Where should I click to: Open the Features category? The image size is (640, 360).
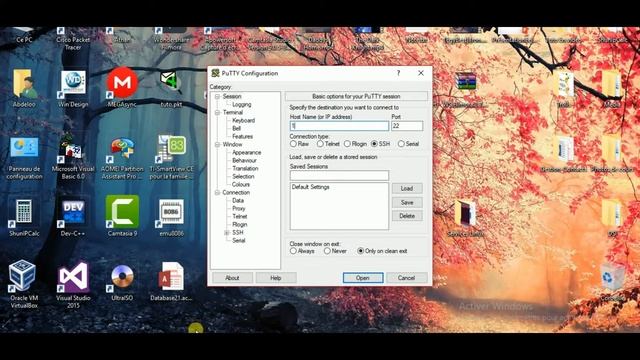click(x=242, y=136)
